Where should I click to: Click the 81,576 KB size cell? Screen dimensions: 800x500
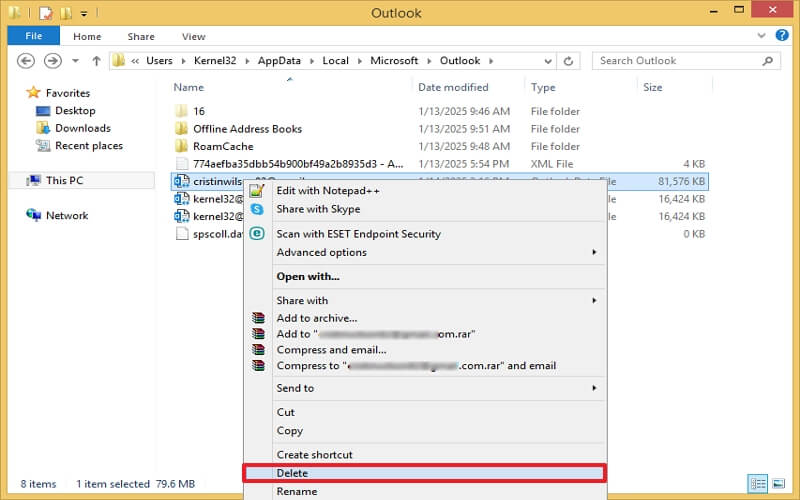[681, 181]
